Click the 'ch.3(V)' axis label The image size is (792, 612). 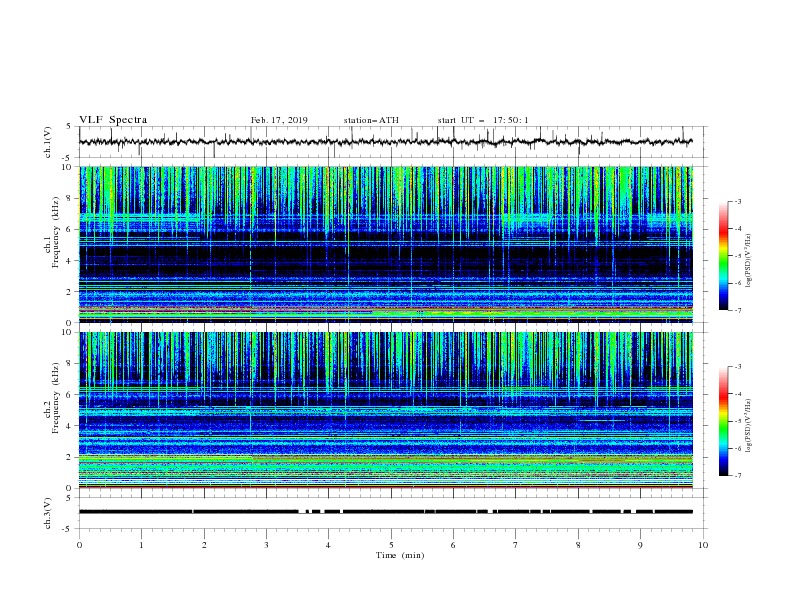pyautogui.click(x=48, y=513)
